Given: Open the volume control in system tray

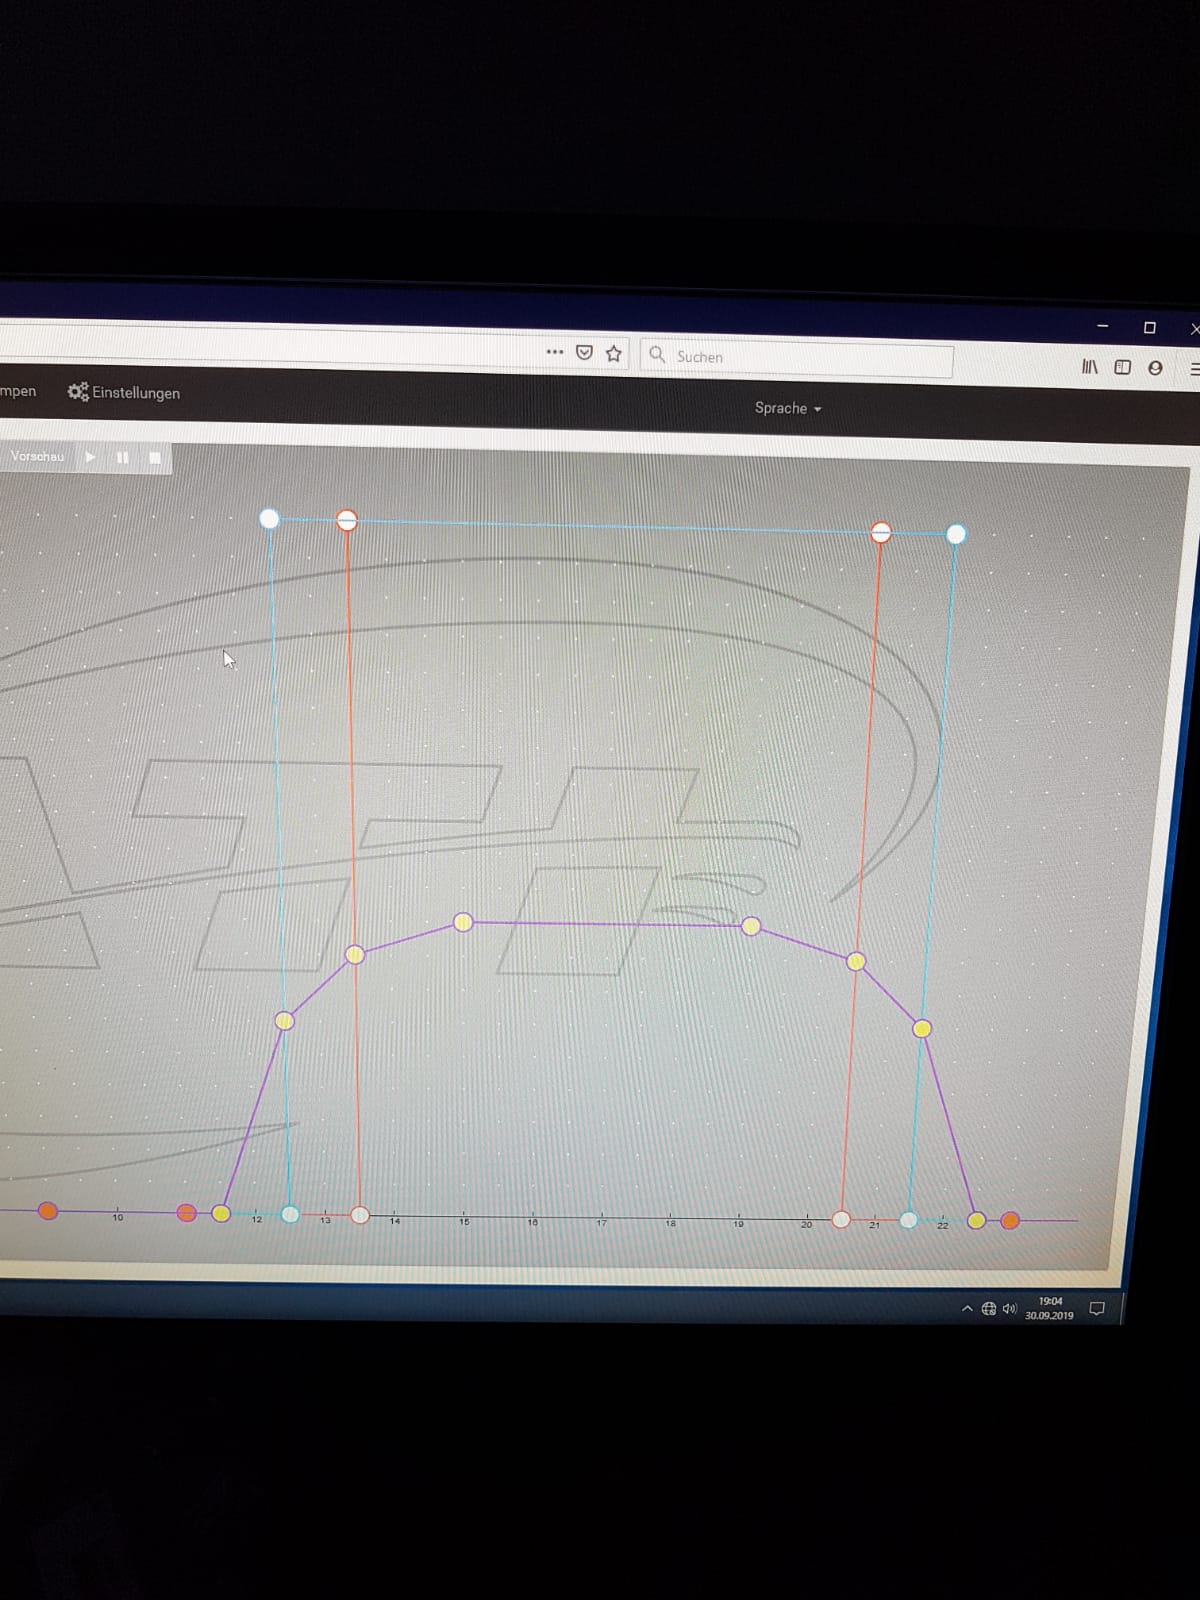Looking at the screenshot, I should pos(1009,1308).
